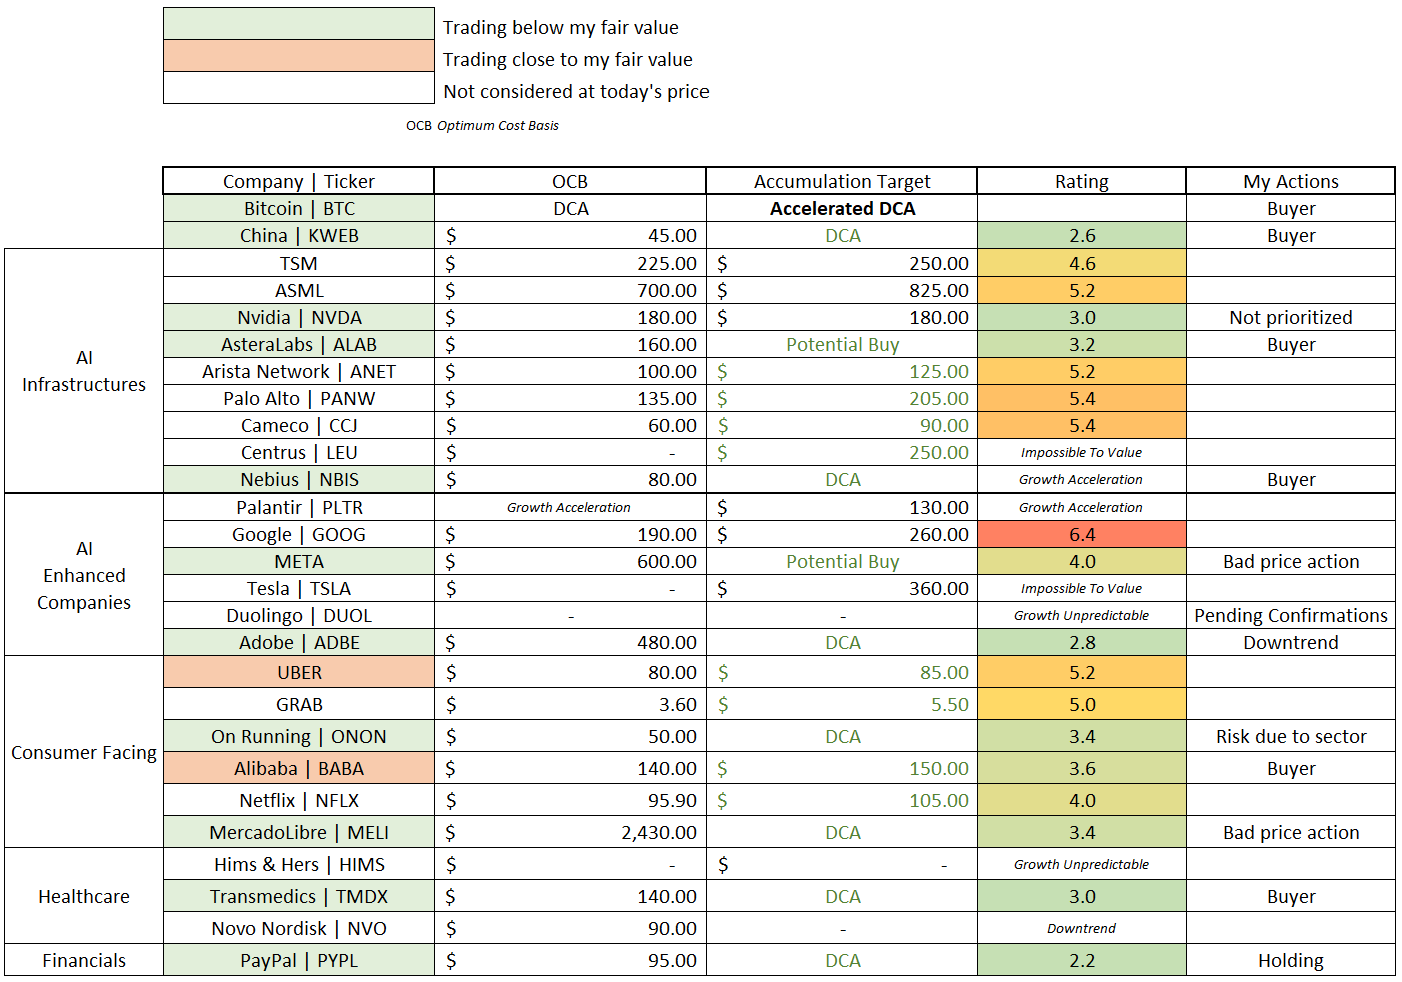The width and height of the screenshot is (1402, 982).
Task: Select the GRAB company cell
Action: [x=299, y=704]
